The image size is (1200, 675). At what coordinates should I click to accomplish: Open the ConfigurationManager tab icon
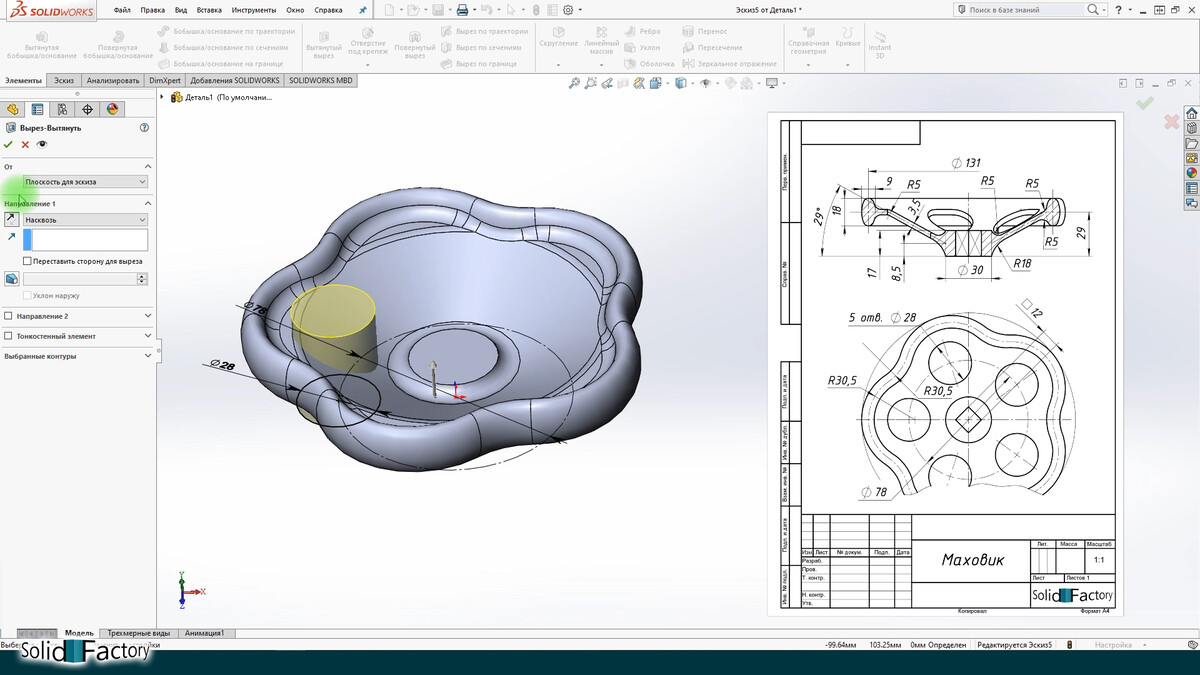[62, 109]
